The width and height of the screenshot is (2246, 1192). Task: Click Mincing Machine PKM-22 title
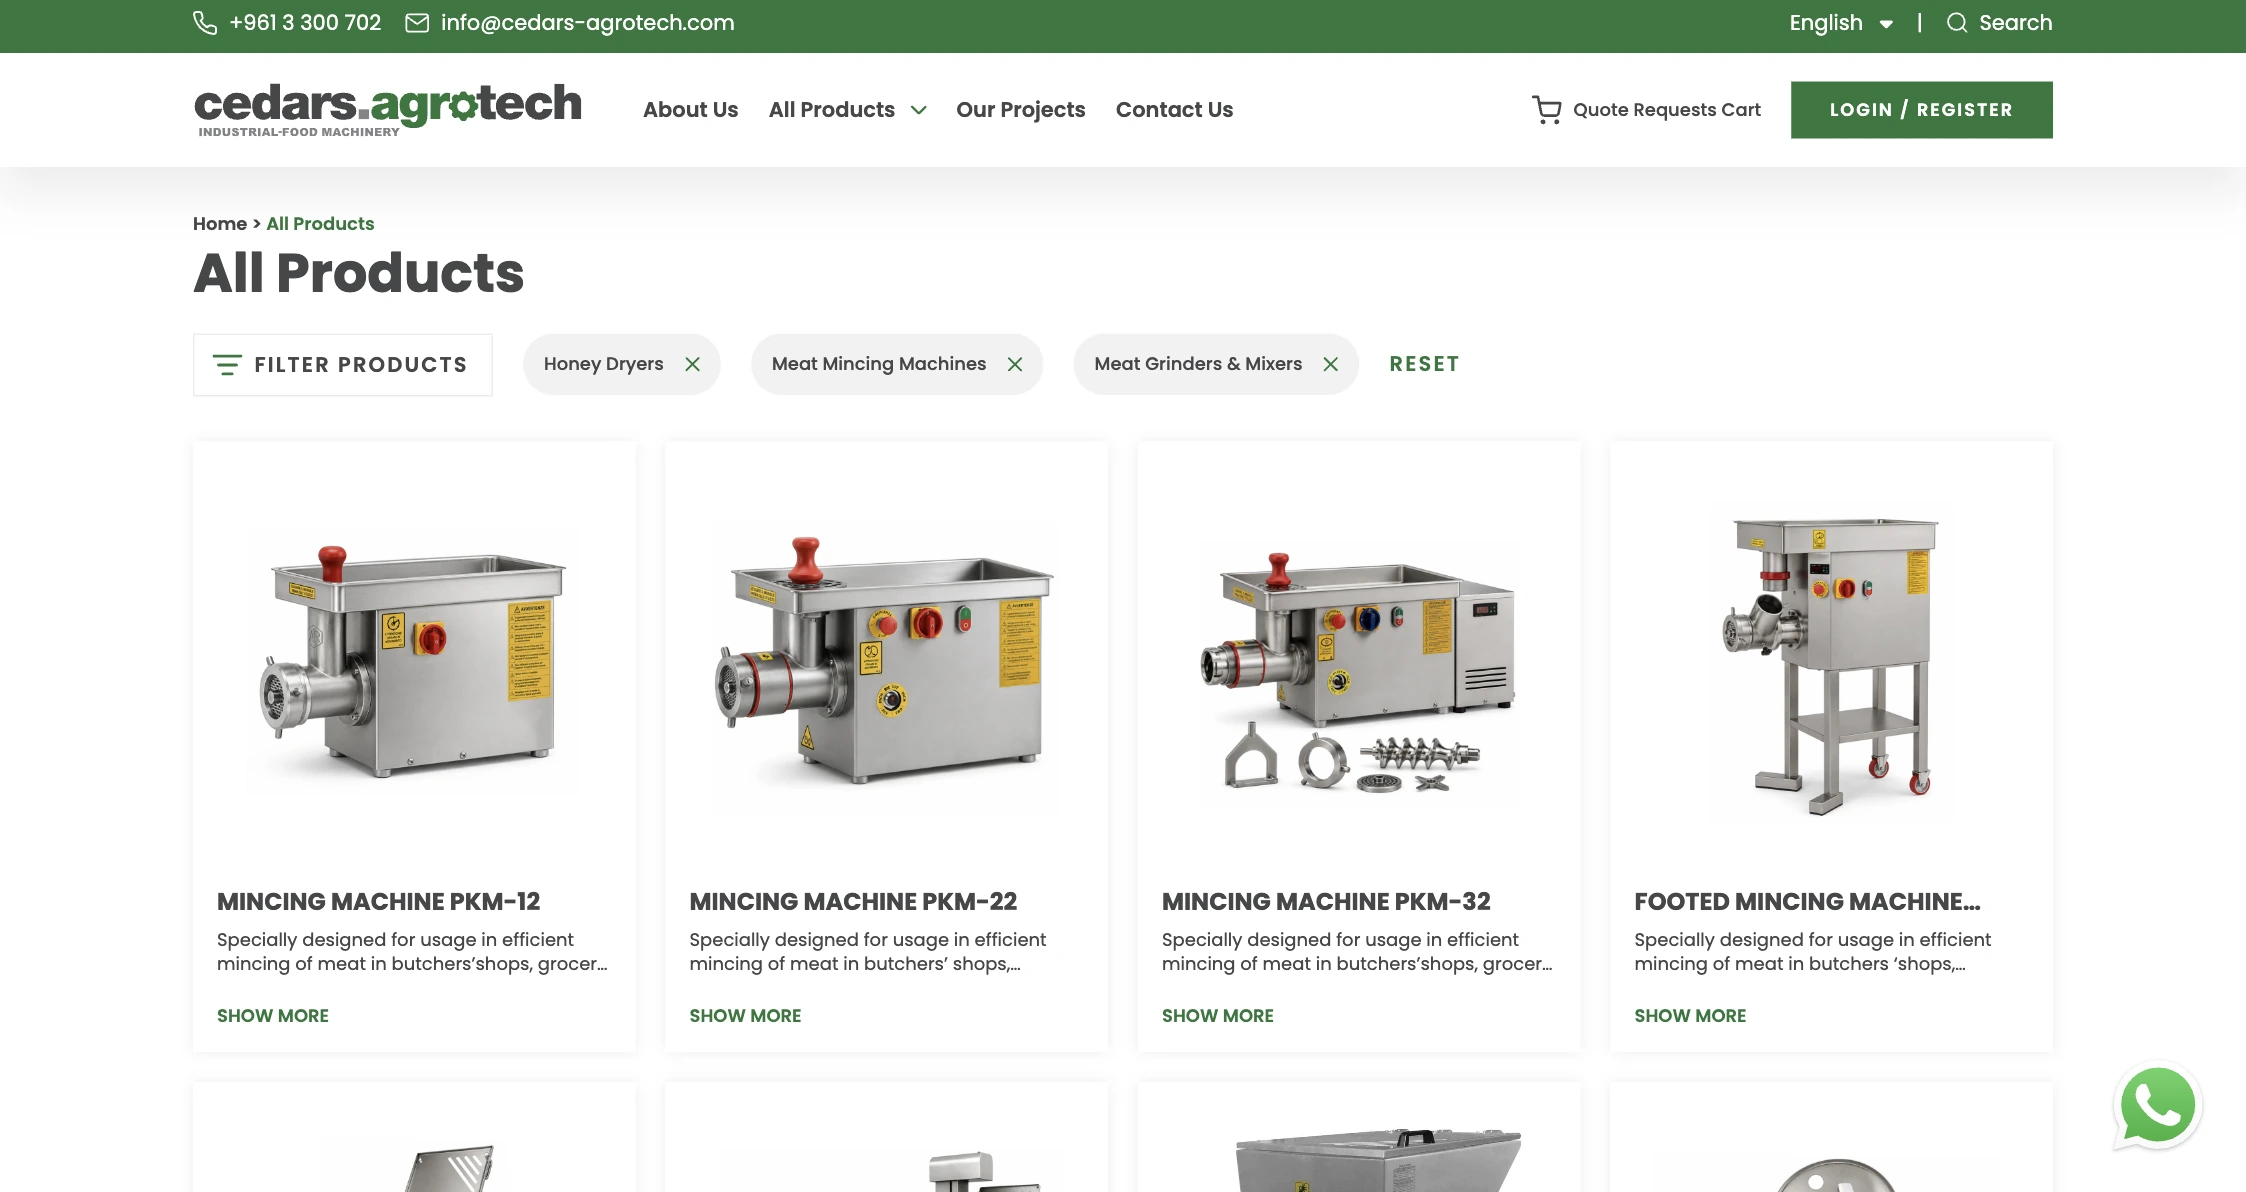(x=854, y=902)
